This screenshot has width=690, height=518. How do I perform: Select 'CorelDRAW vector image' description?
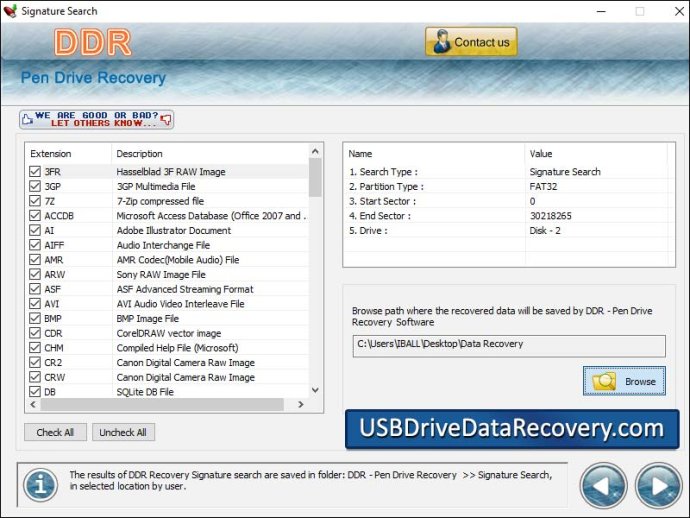tap(169, 333)
